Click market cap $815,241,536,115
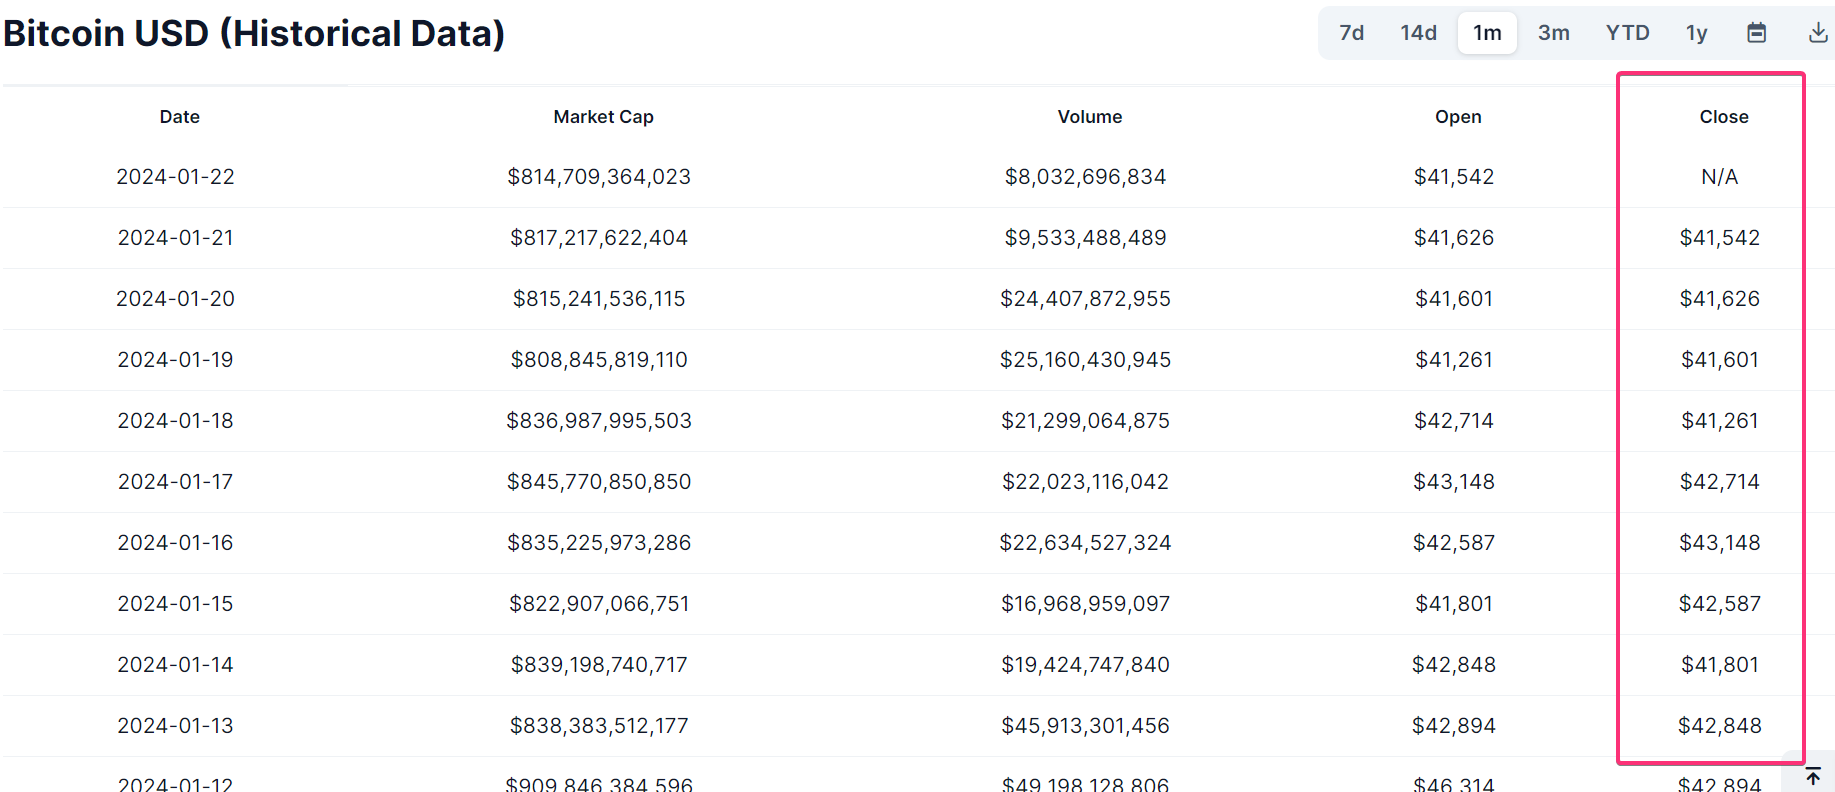Screen dimensions: 1835x792 (x=599, y=299)
